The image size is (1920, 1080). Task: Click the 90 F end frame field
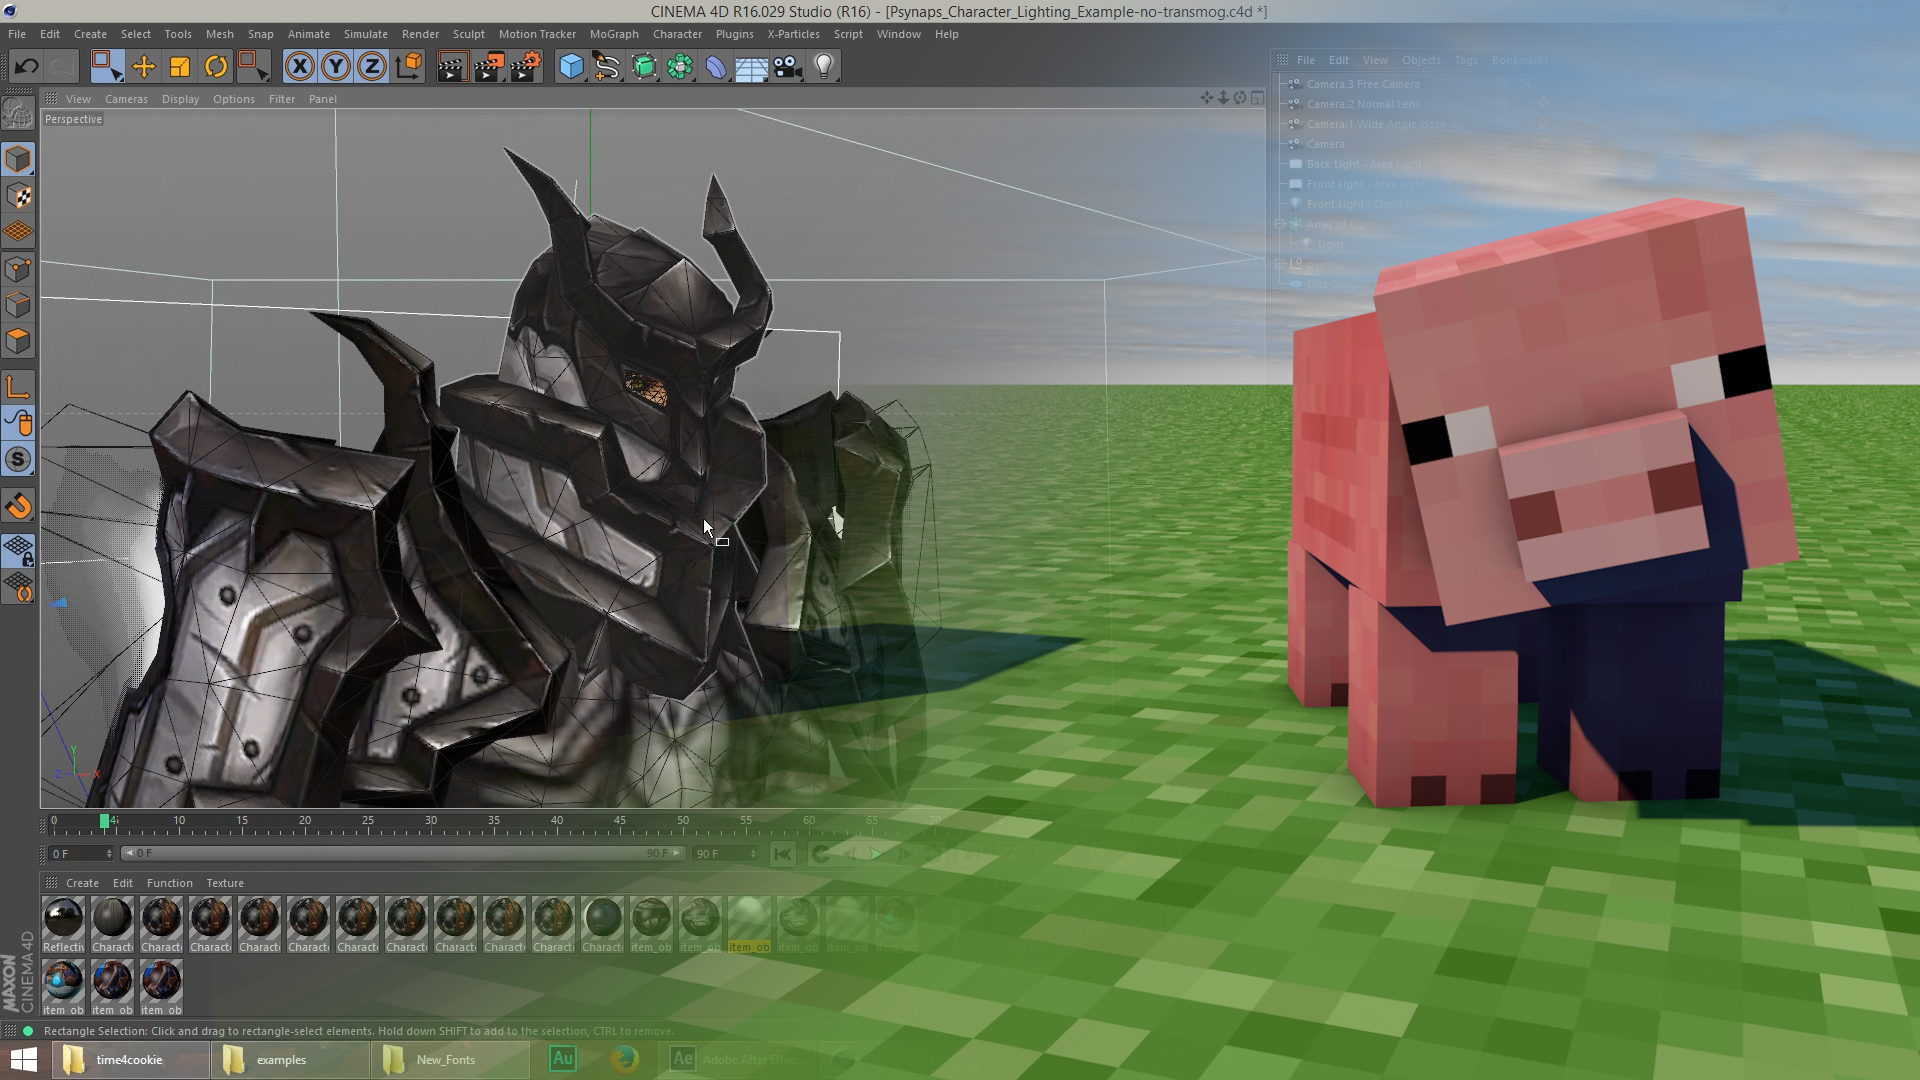click(x=725, y=854)
